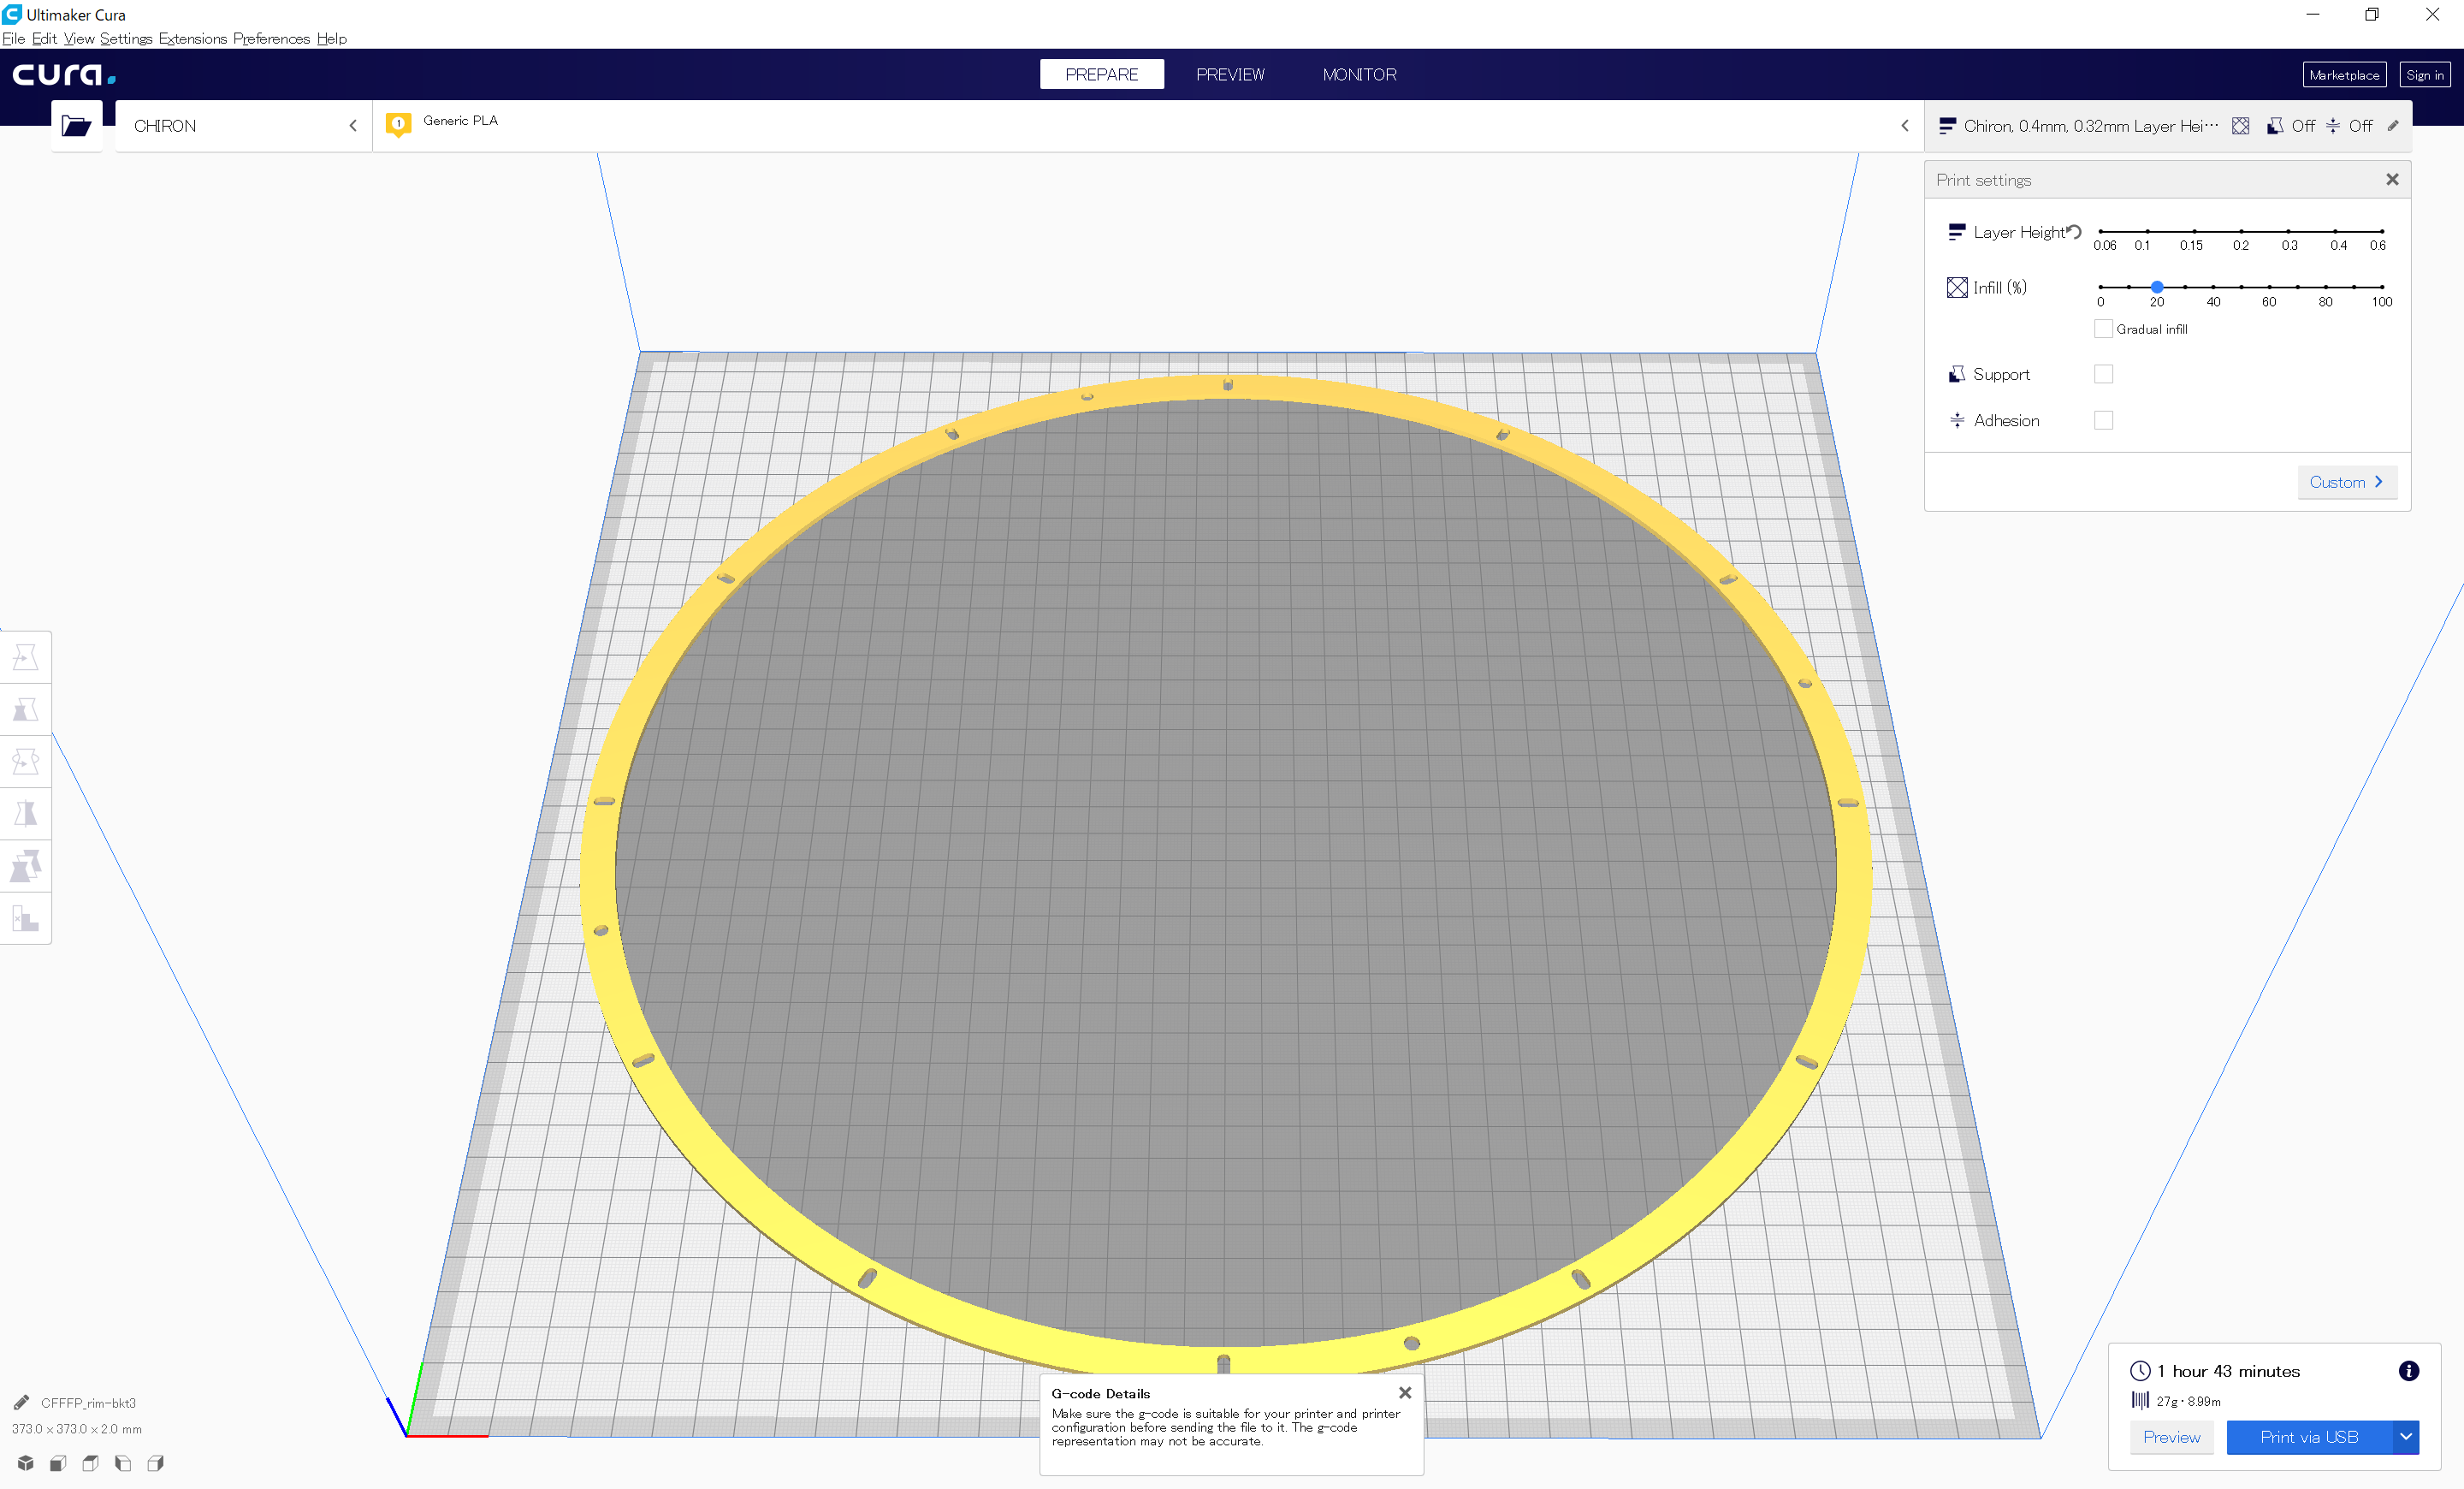
Task: Click the clock icon beside print time
Action: [x=2140, y=1370]
